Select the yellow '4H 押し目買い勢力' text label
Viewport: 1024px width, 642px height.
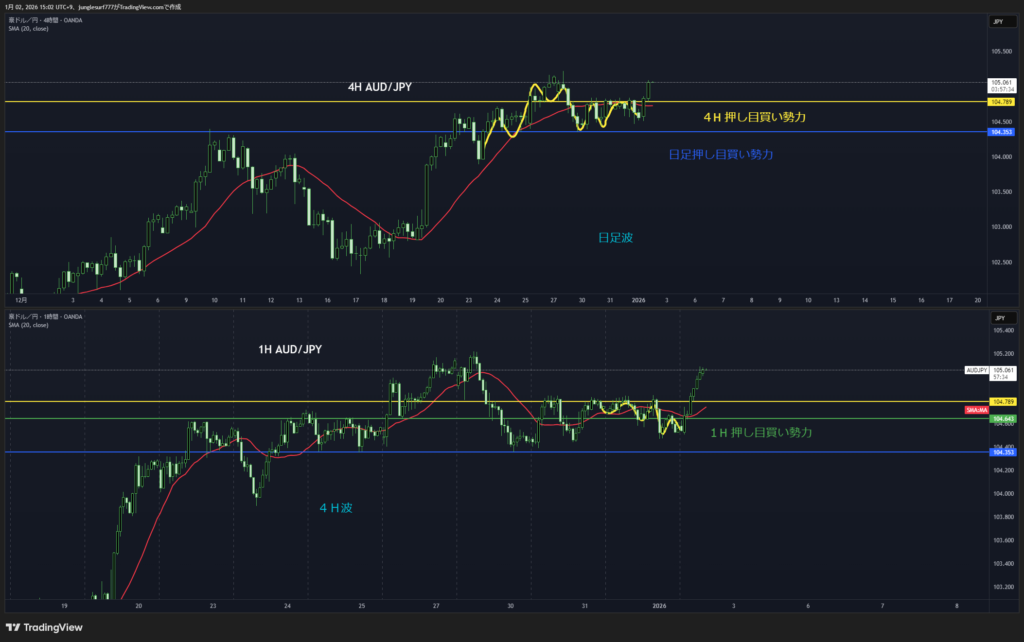pyautogui.click(x=754, y=117)
